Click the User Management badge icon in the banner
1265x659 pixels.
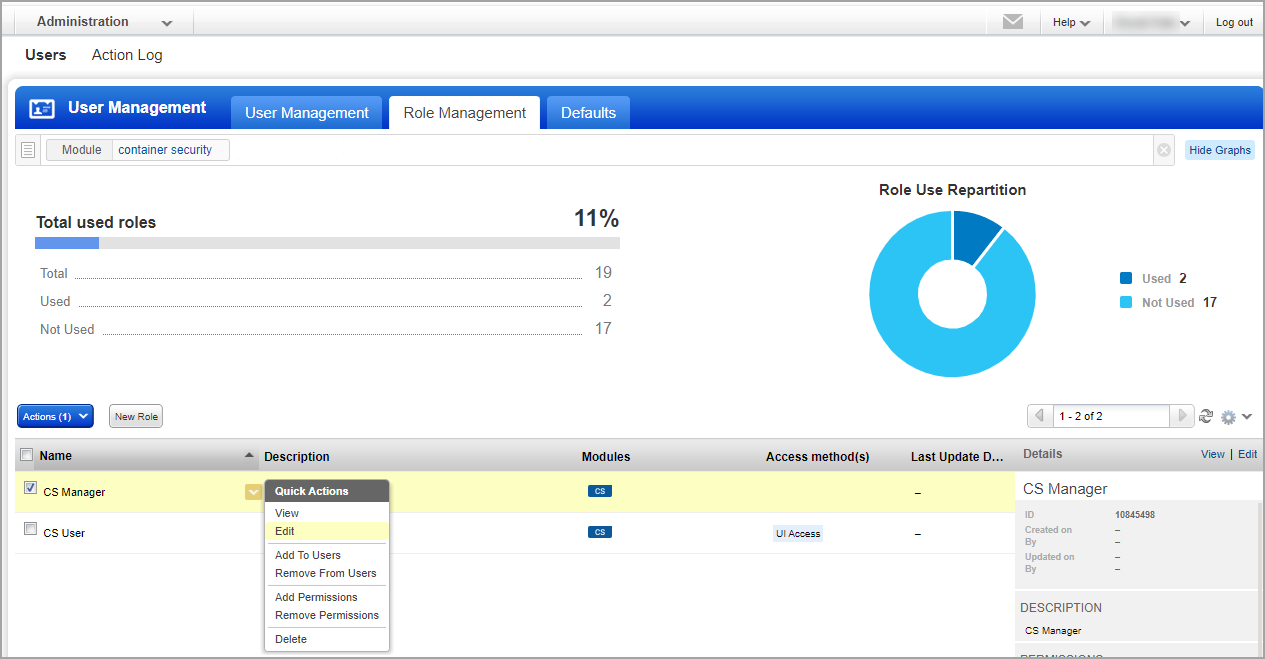(x=40, y=106)
